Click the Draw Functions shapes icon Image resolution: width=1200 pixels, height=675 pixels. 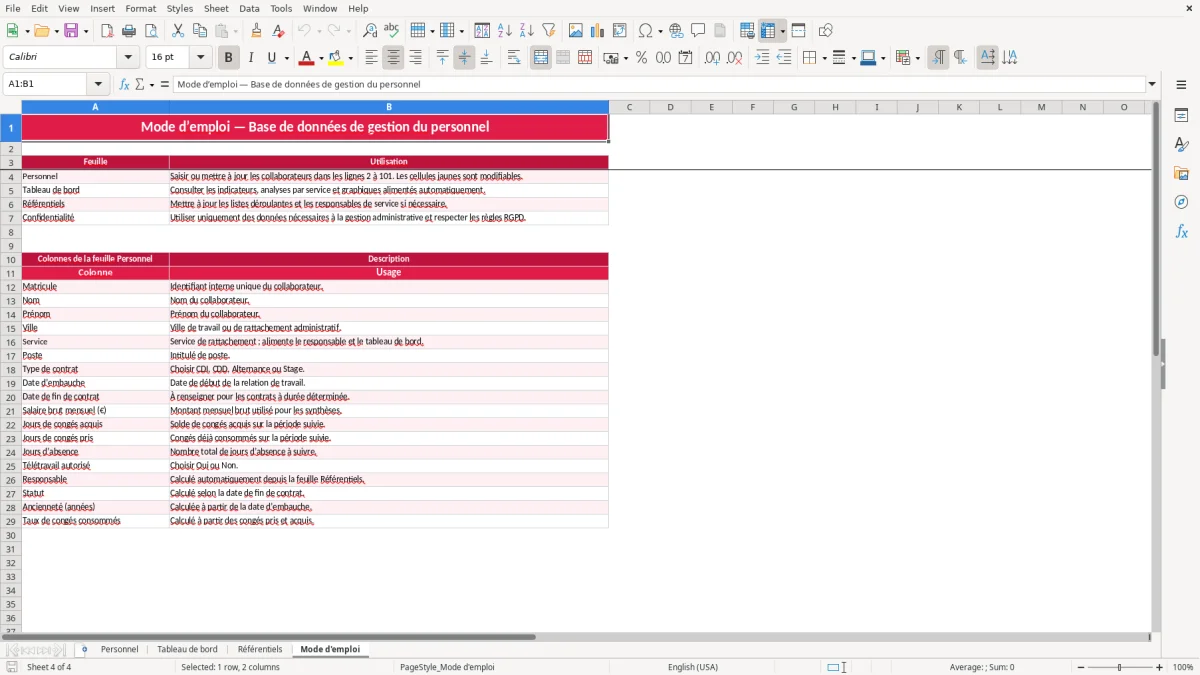826,31
